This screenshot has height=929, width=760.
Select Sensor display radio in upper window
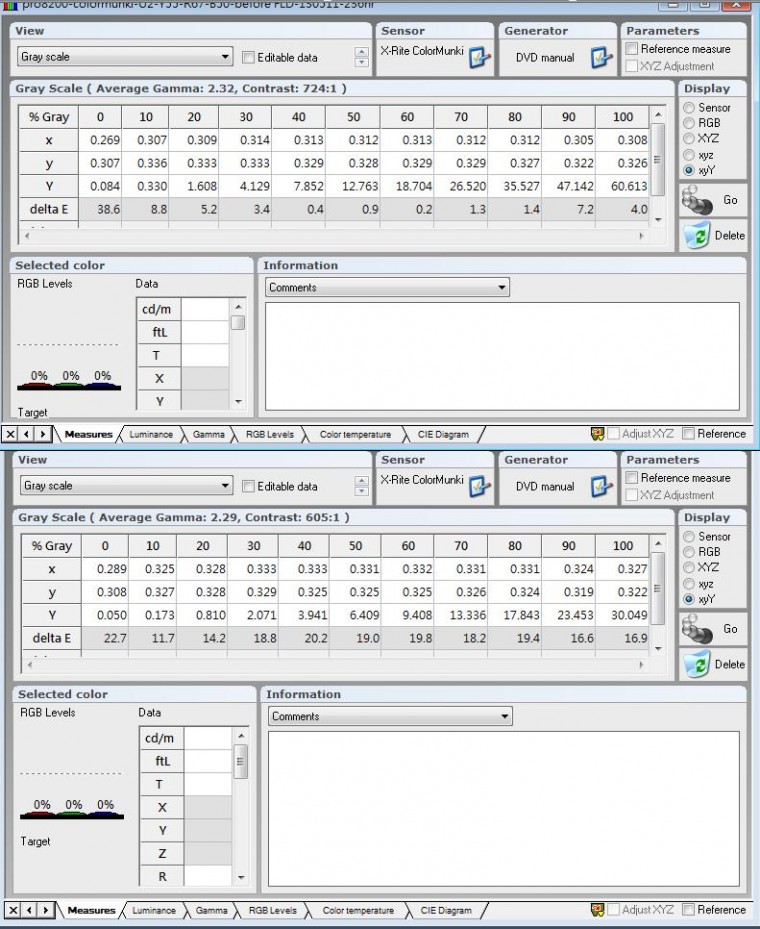[x=689, y=108]
